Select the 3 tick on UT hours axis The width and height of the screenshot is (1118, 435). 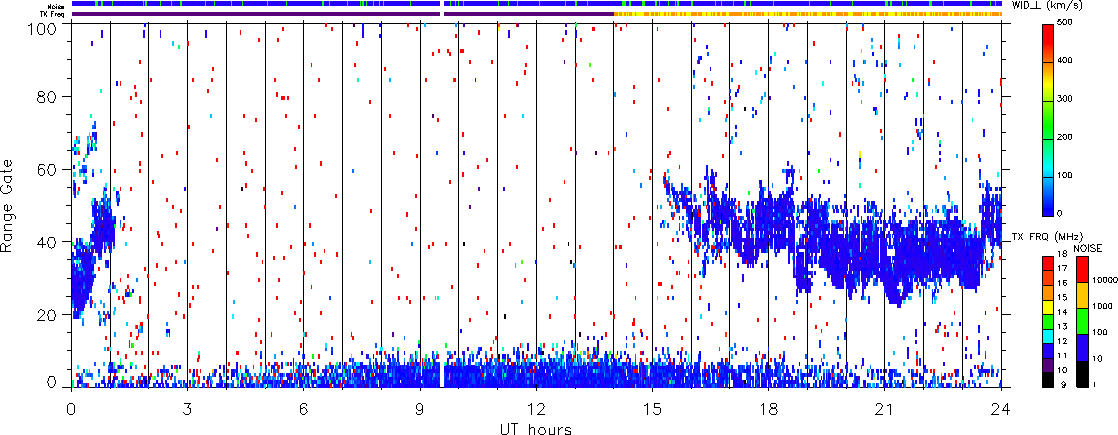tap(187, 409)
